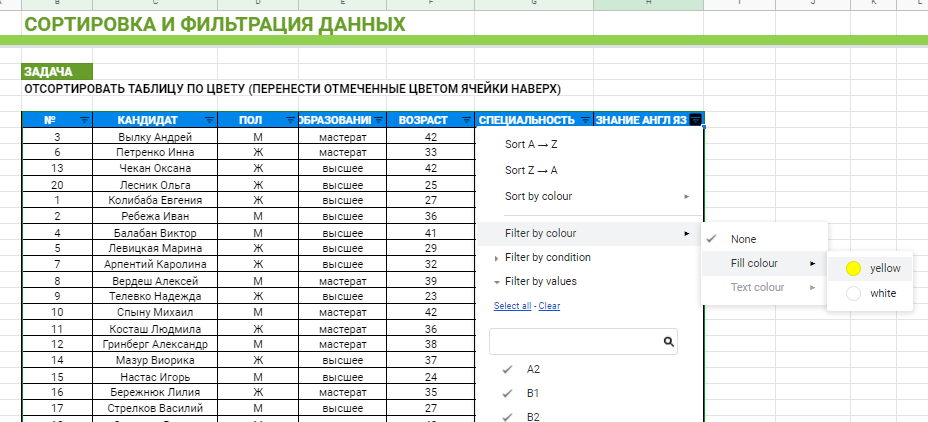
Task: Uncheck the B2 value in filter list
Action: click(507, 416)
